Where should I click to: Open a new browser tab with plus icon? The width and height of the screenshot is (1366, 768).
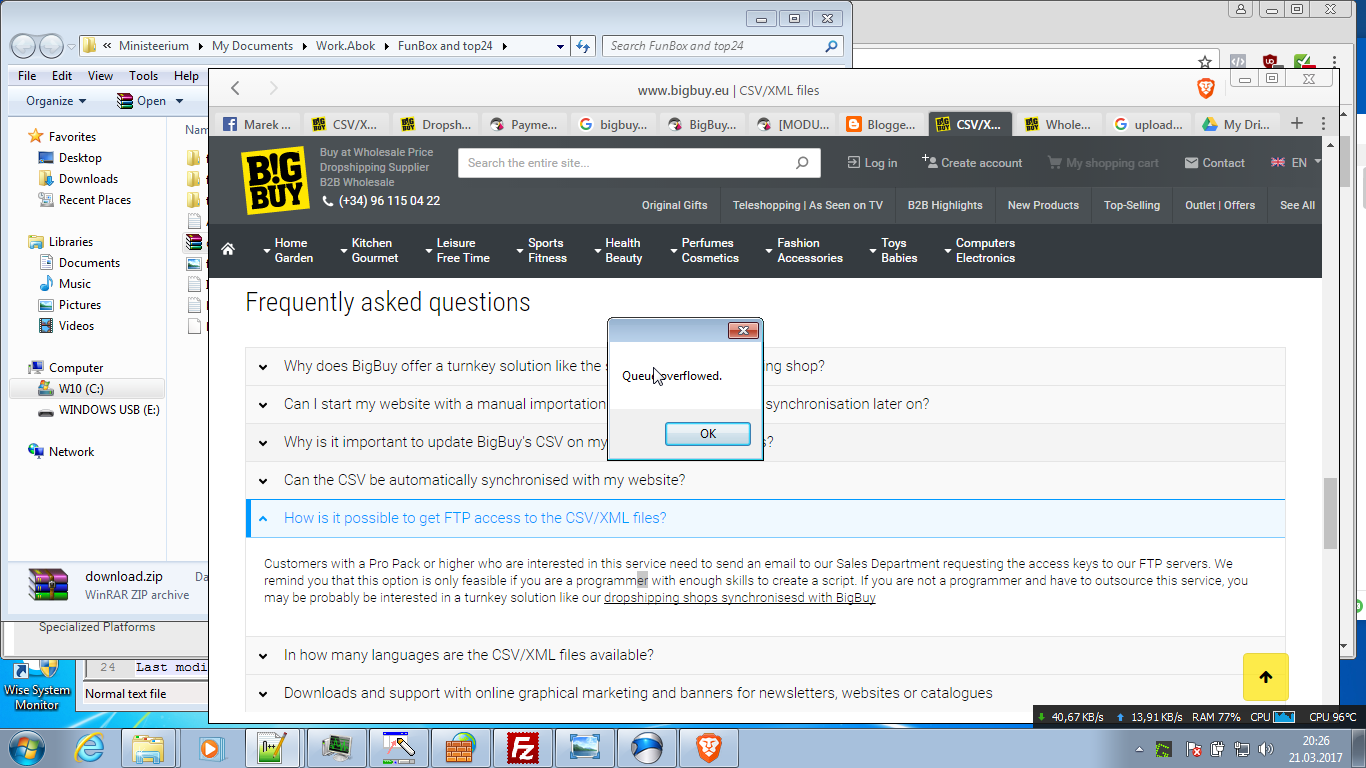1297,124
